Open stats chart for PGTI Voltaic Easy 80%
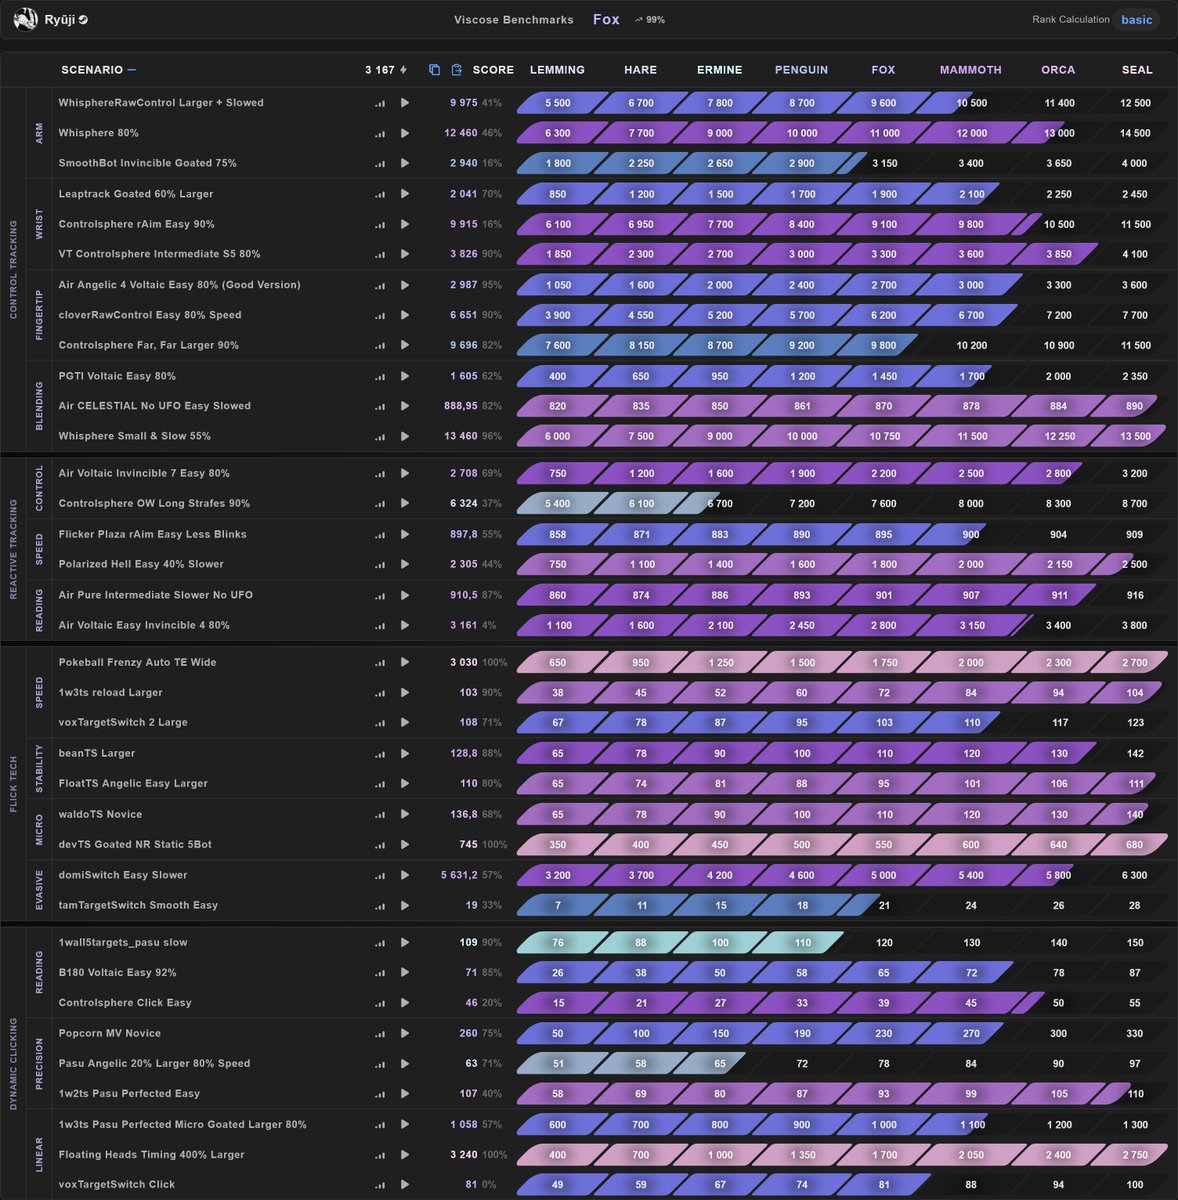 (x=380, y=376)
